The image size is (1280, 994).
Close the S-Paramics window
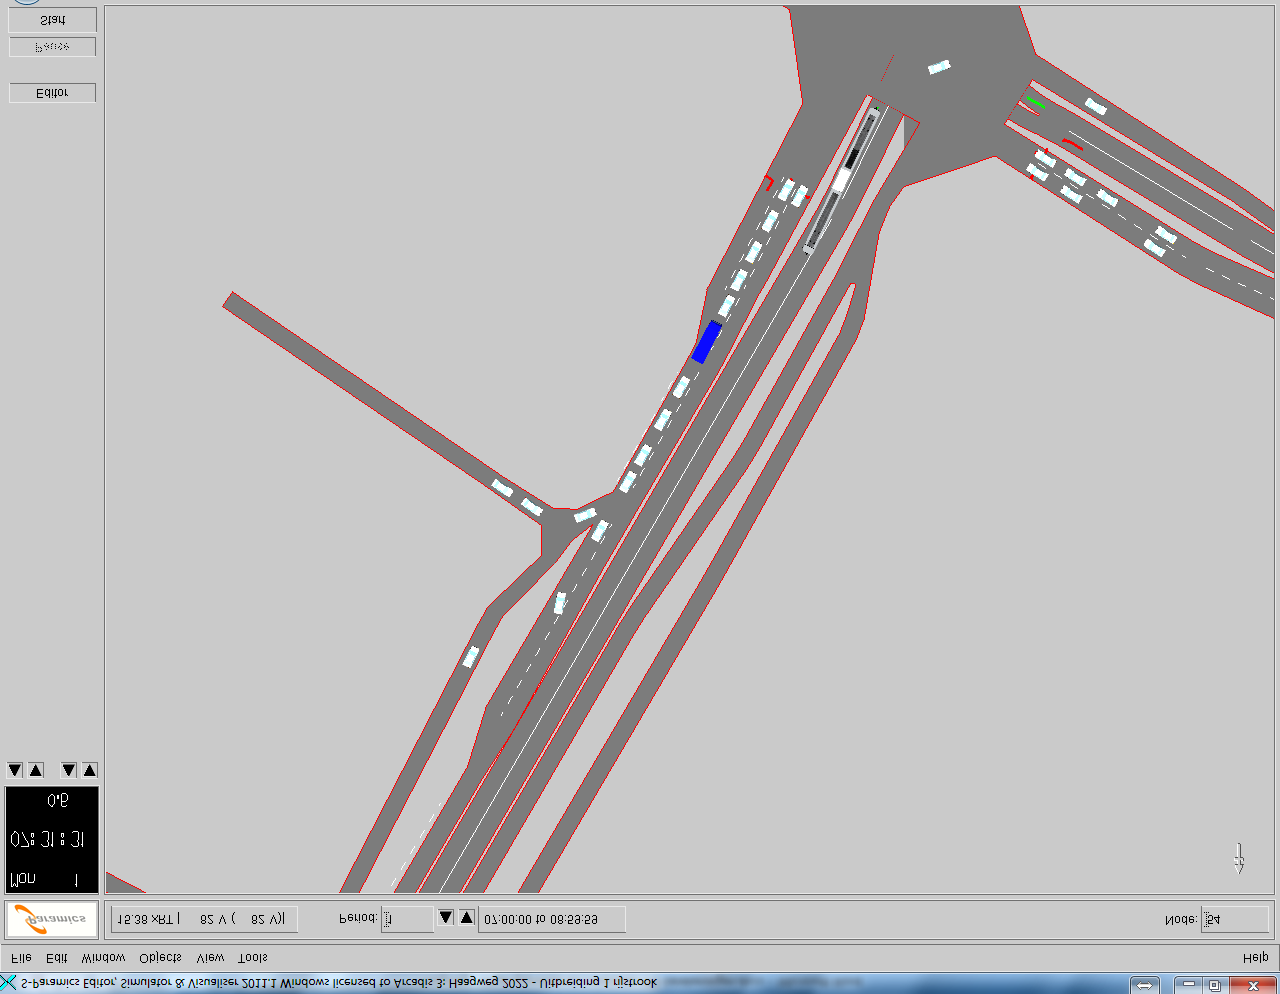tap(1252, 985)
